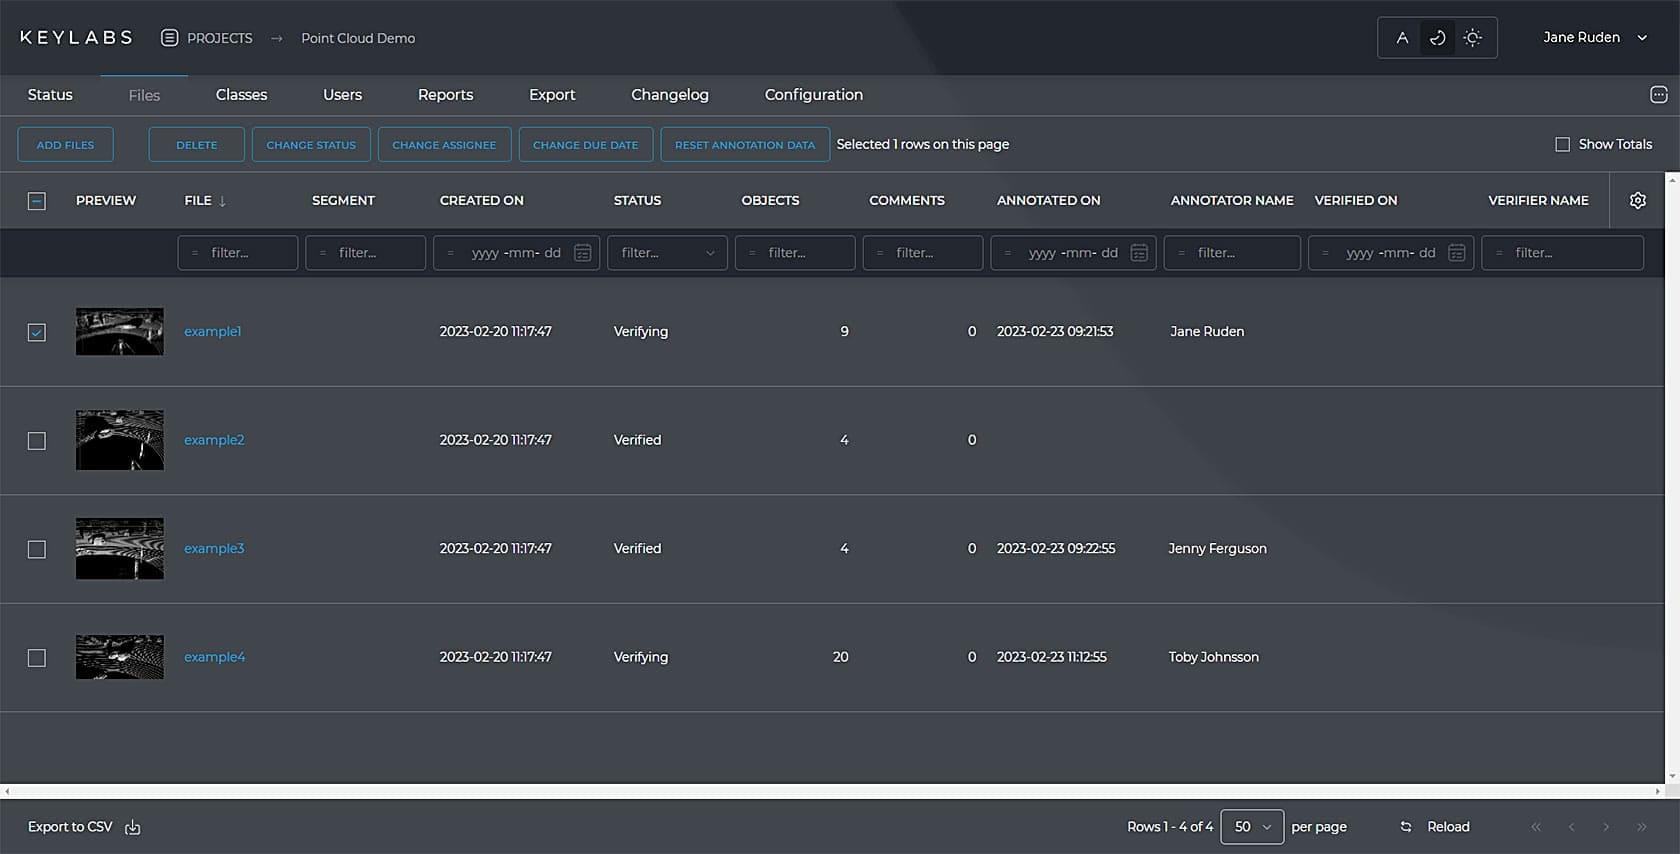
Task: Open the Configuration tab
Action: click(x=813, y=95)
